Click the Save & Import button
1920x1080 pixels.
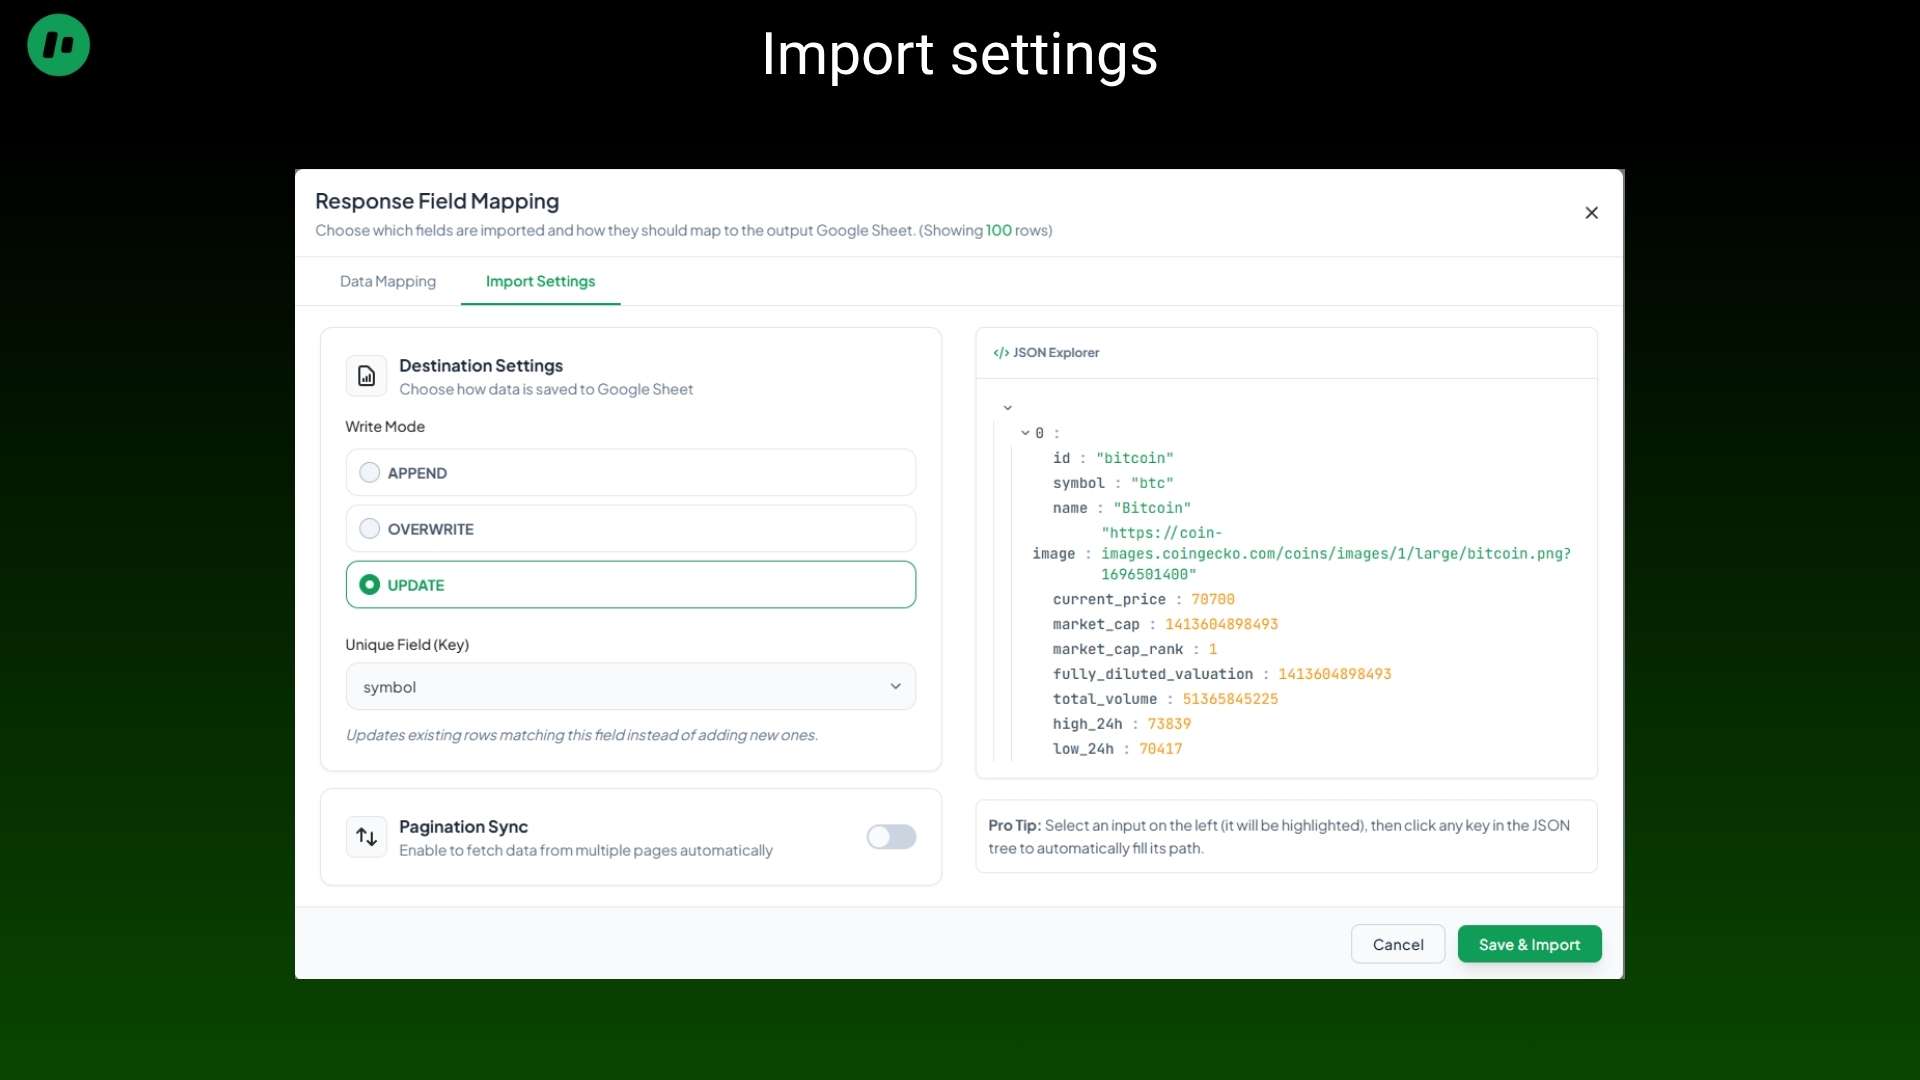1529,944
